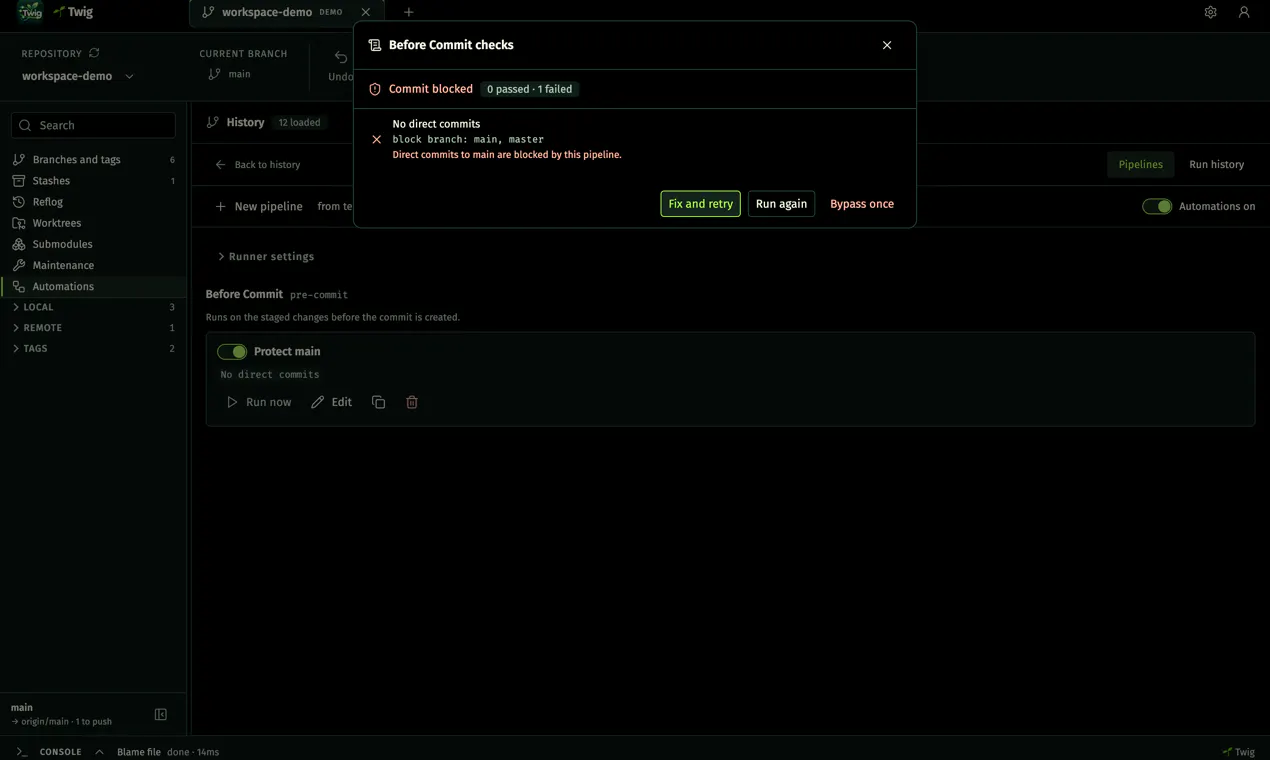Click the History heading
This screenshot has height=760, width=1270.
click(245, 123)
